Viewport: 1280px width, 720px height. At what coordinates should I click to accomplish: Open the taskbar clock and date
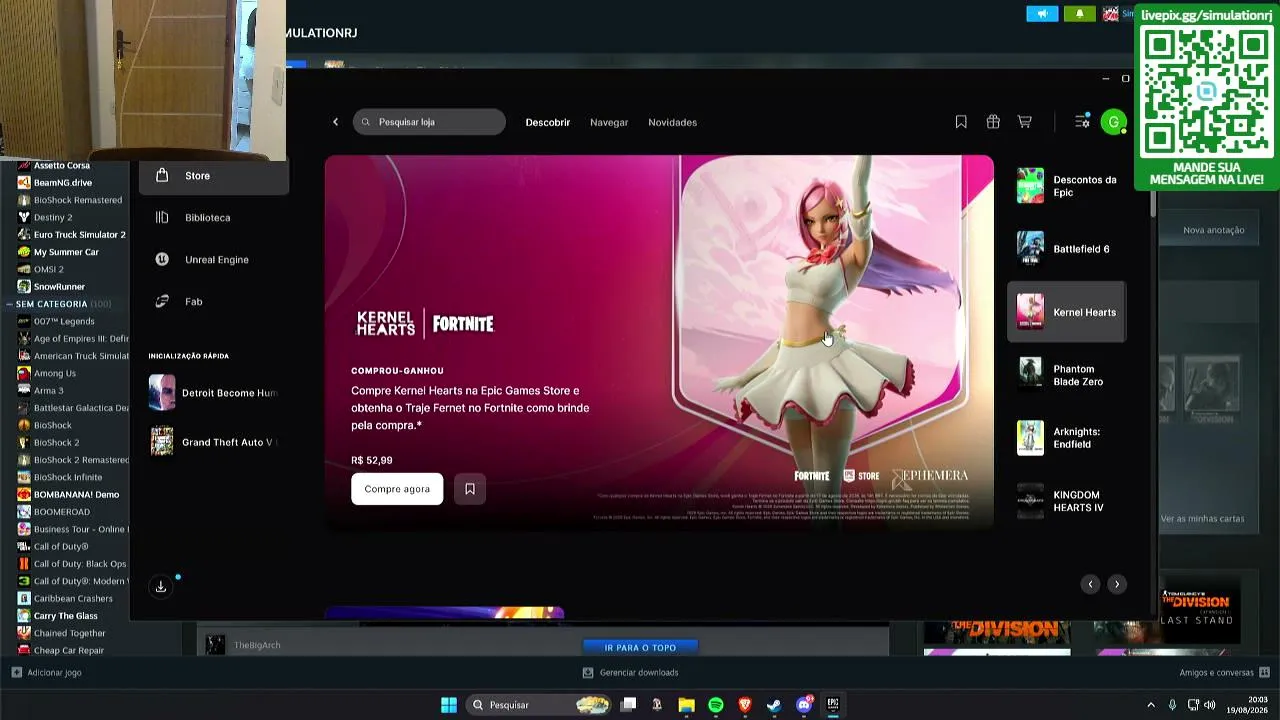pos(1248,705)
